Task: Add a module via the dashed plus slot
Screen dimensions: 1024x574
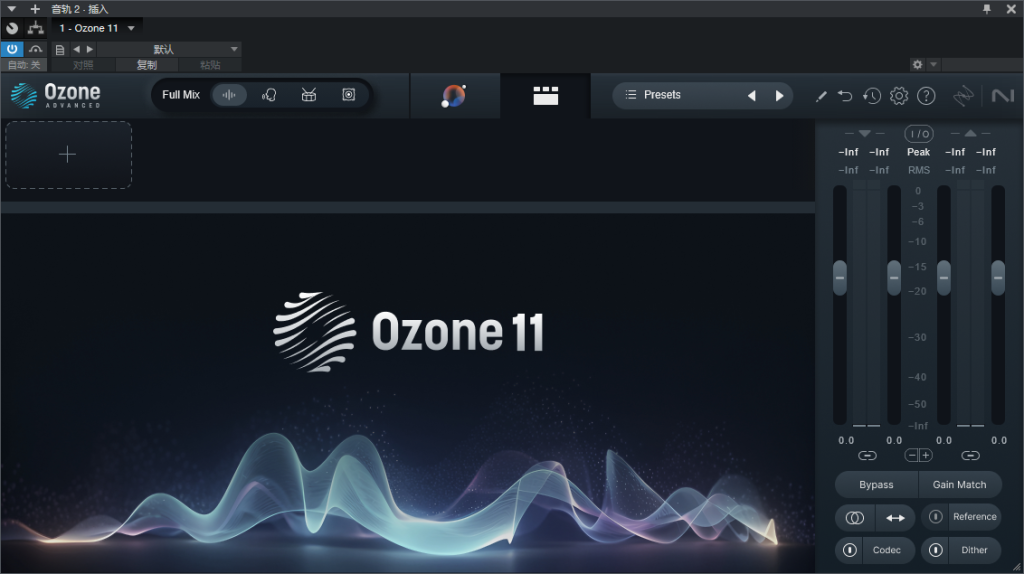Action: pyautogui.click(x=68, y=155)
